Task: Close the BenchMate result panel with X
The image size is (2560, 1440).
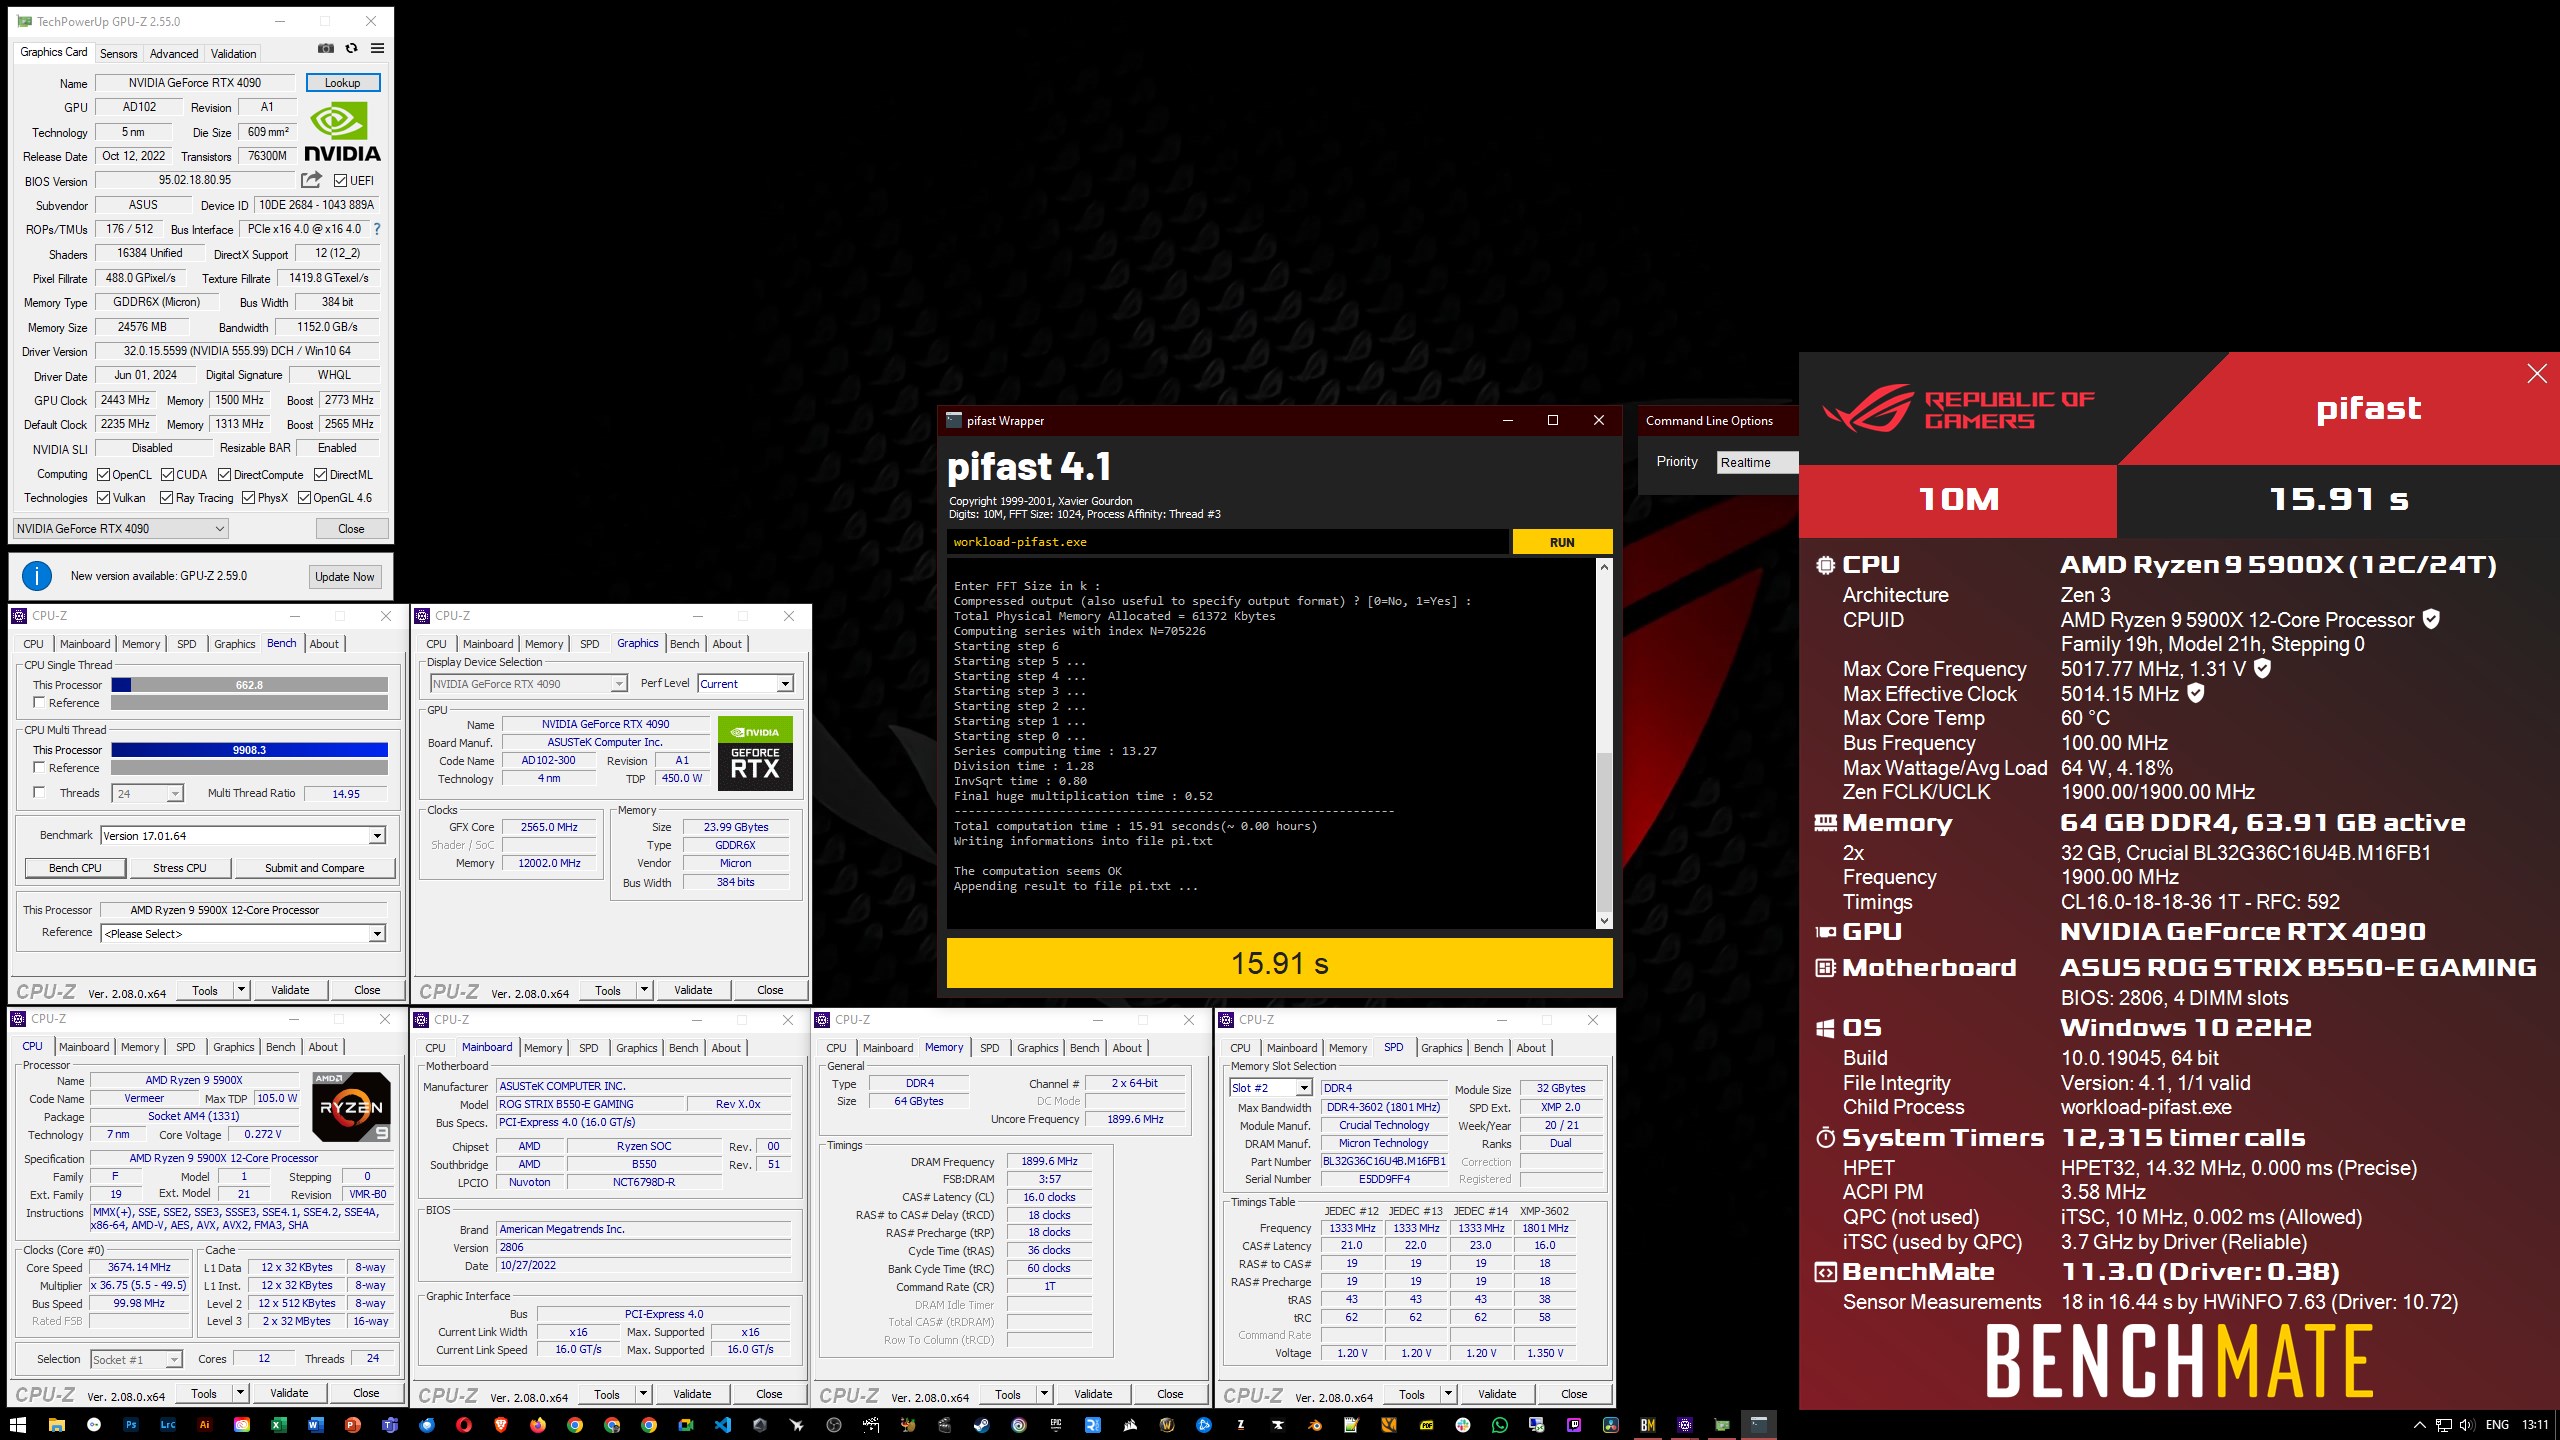Action: [2537, 374]
